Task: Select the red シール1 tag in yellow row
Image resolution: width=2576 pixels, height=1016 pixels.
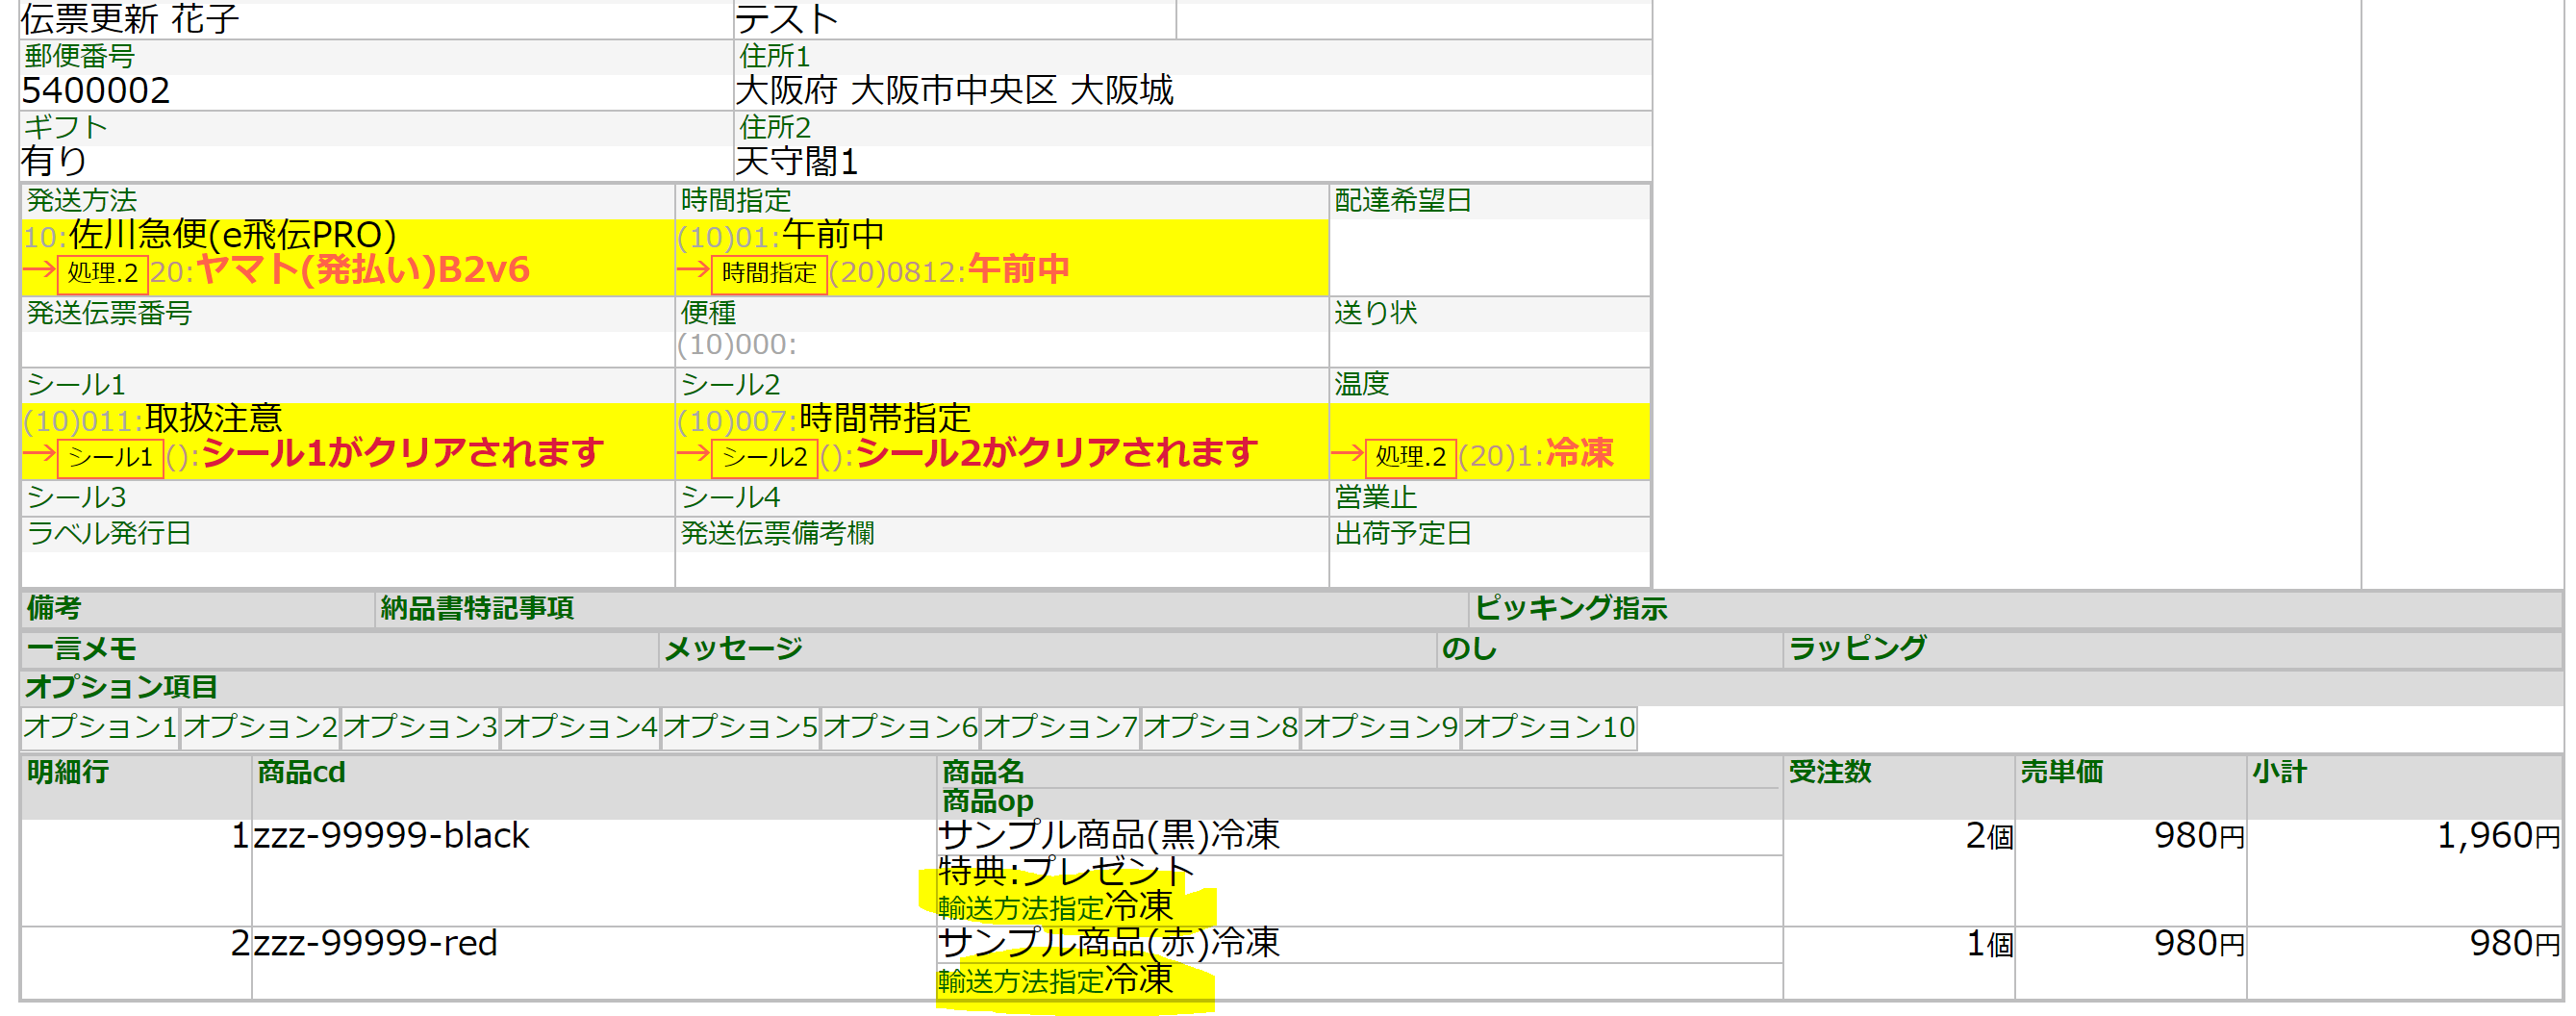Action: pos(110,457)
